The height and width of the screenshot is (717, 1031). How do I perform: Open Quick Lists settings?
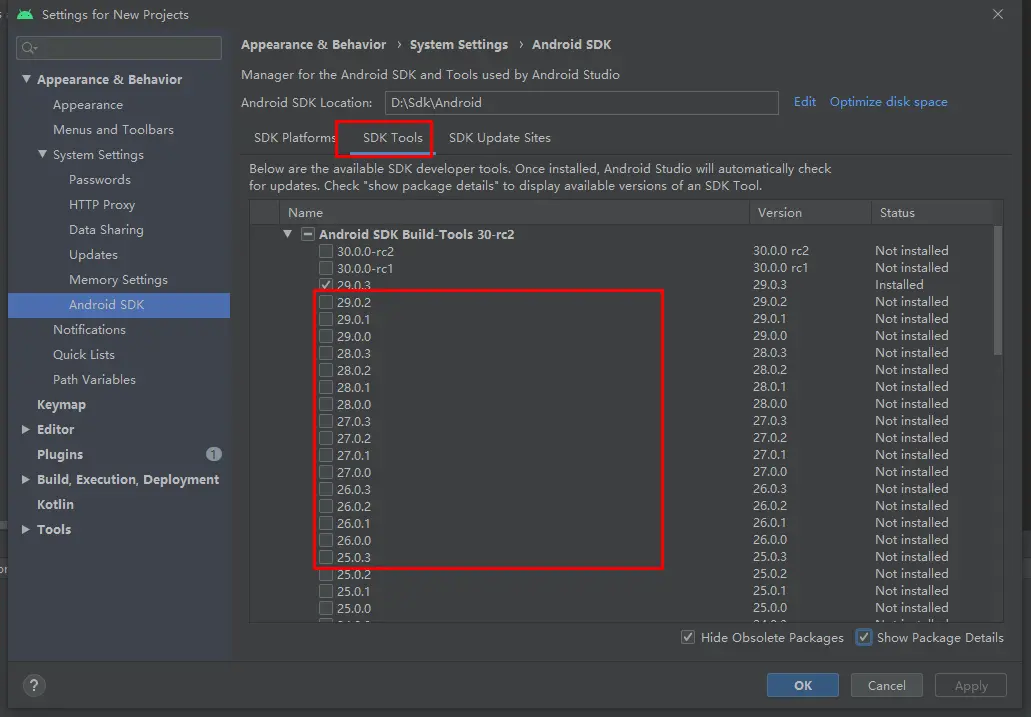point(84,355)
